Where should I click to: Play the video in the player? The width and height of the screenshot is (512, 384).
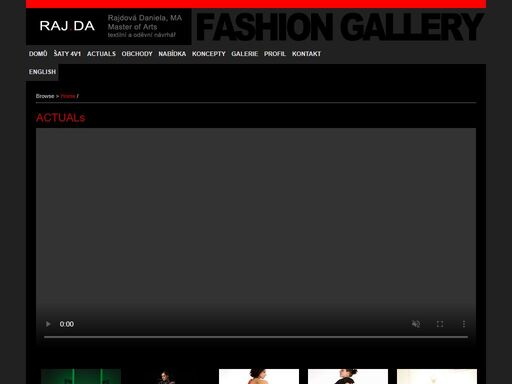[48, 324]
